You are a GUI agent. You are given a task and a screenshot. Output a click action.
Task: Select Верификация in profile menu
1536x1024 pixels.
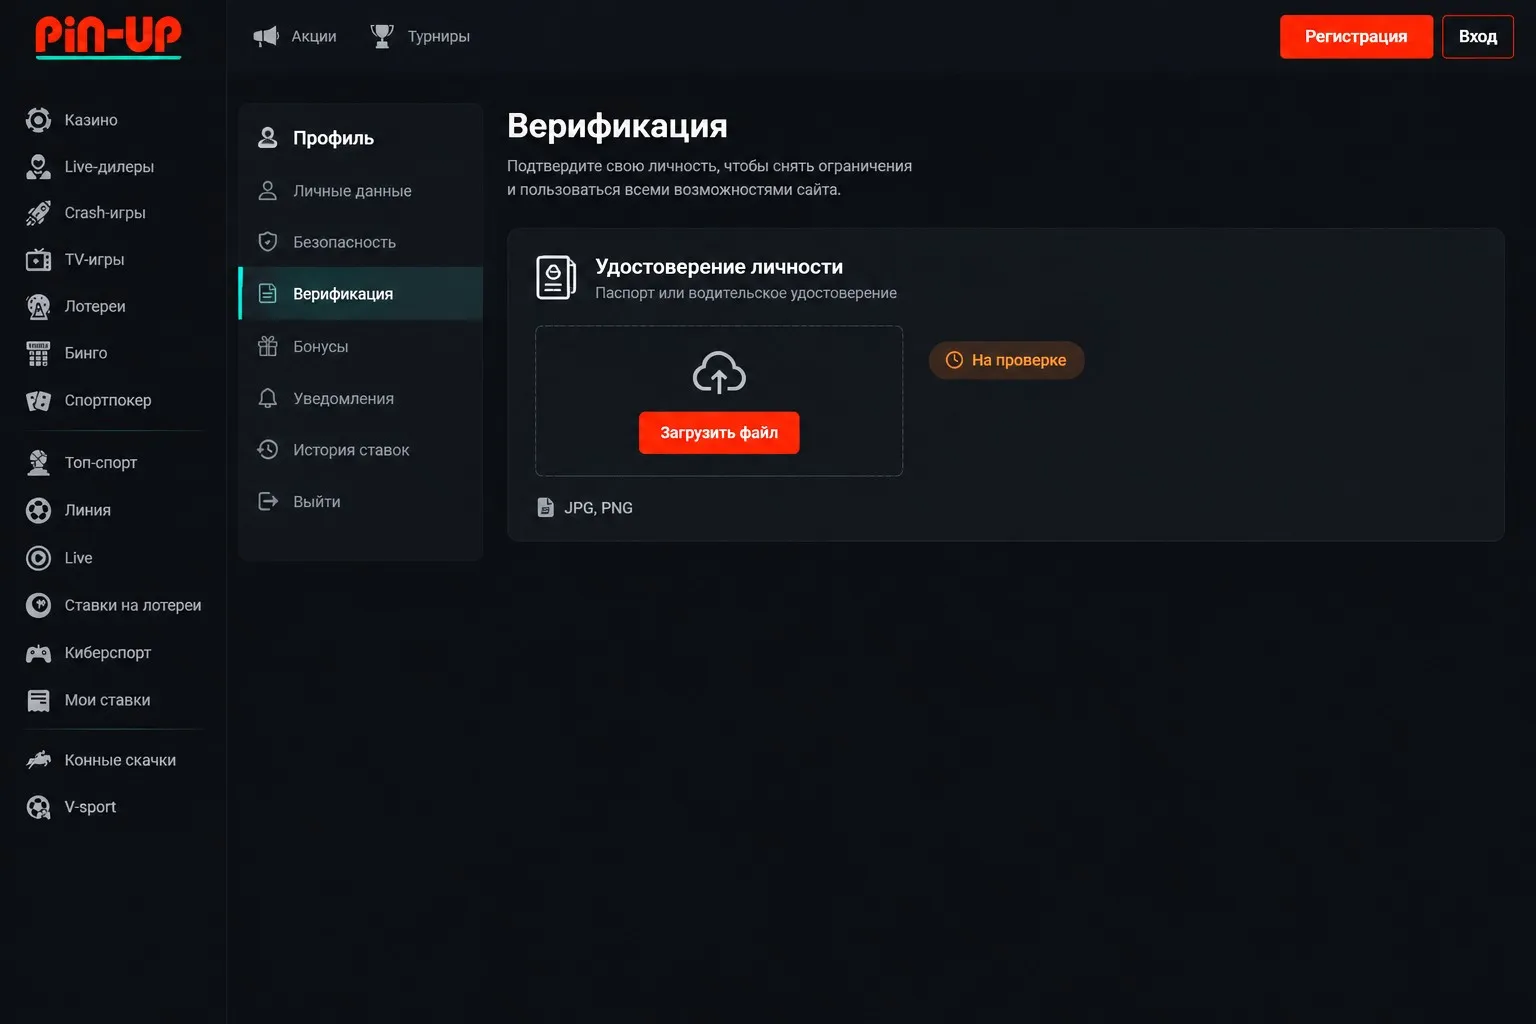pyautogui.click(x=361, y=294)
